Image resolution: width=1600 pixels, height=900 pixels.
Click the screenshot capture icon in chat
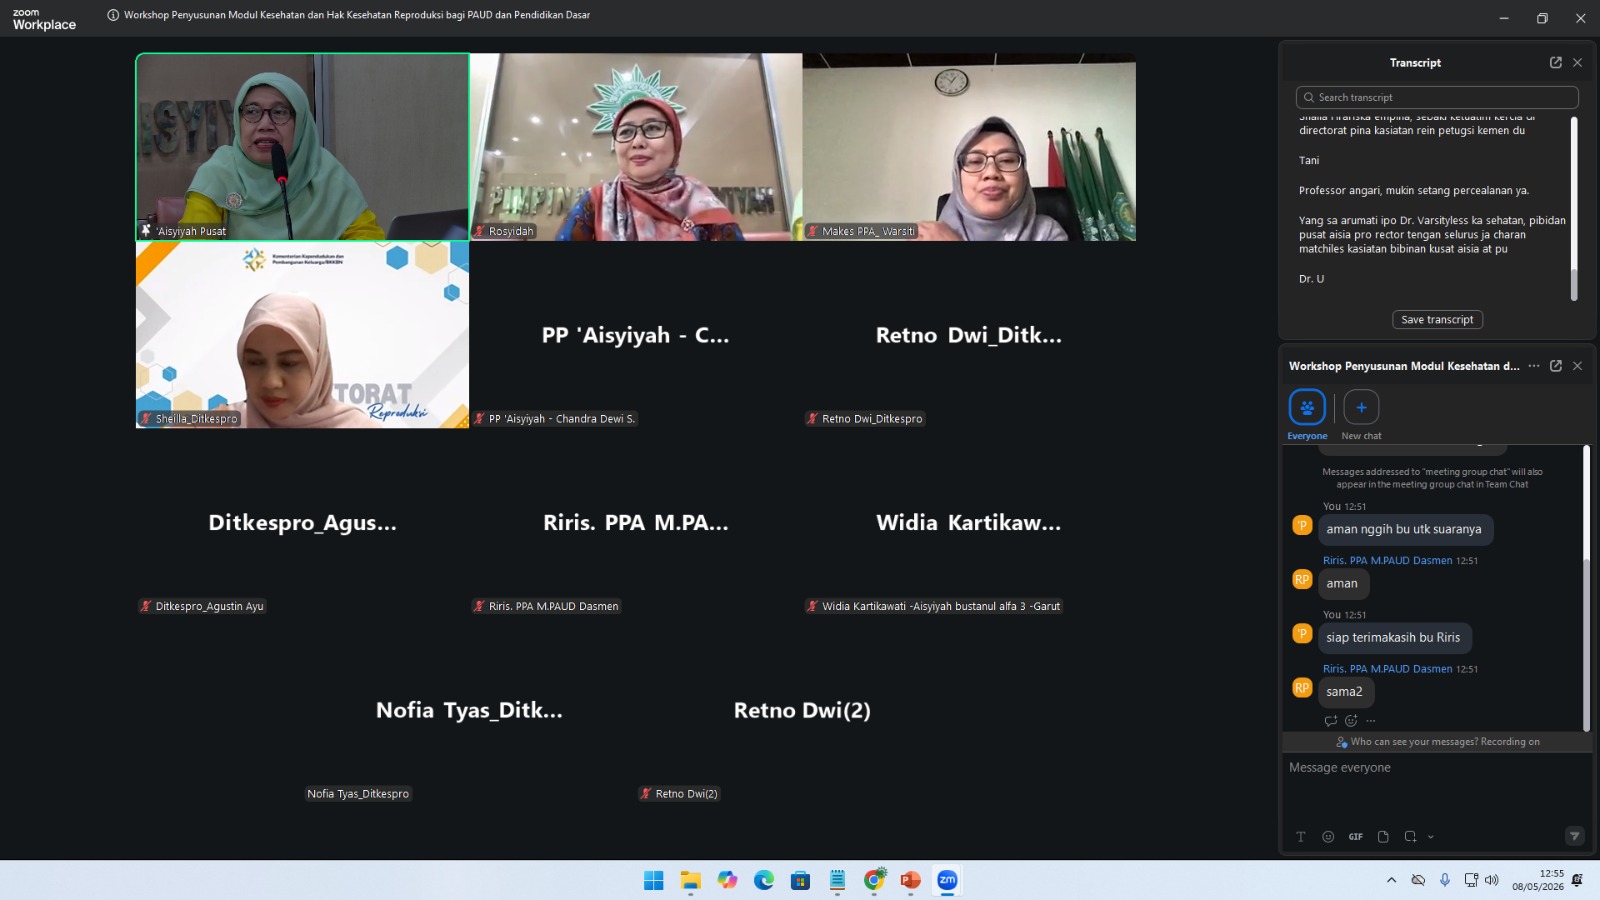(x=1410, y=837)
